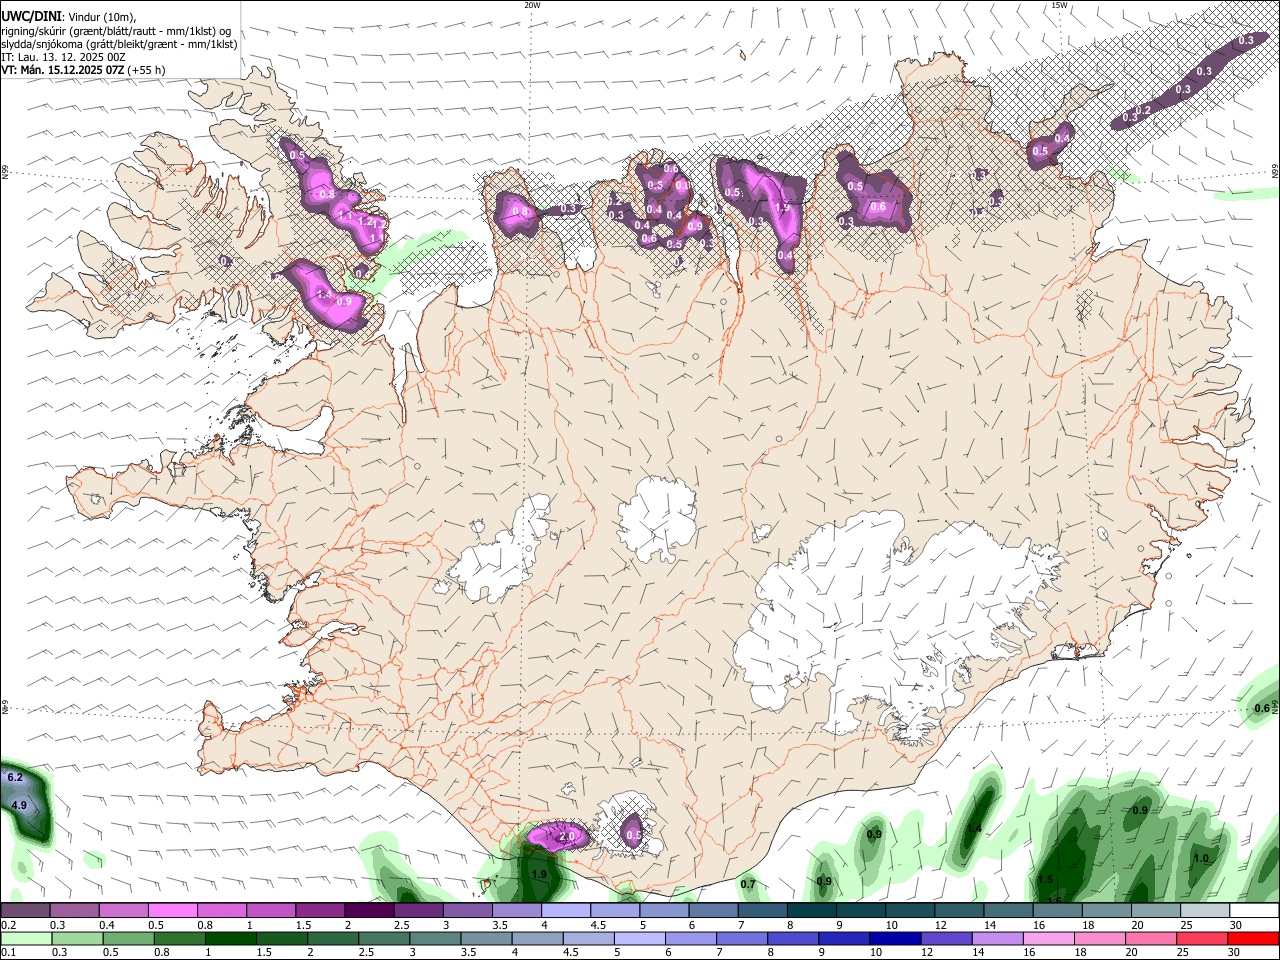Click the pink-red 25 rain legend swatch

click(x=1202, y=938)
